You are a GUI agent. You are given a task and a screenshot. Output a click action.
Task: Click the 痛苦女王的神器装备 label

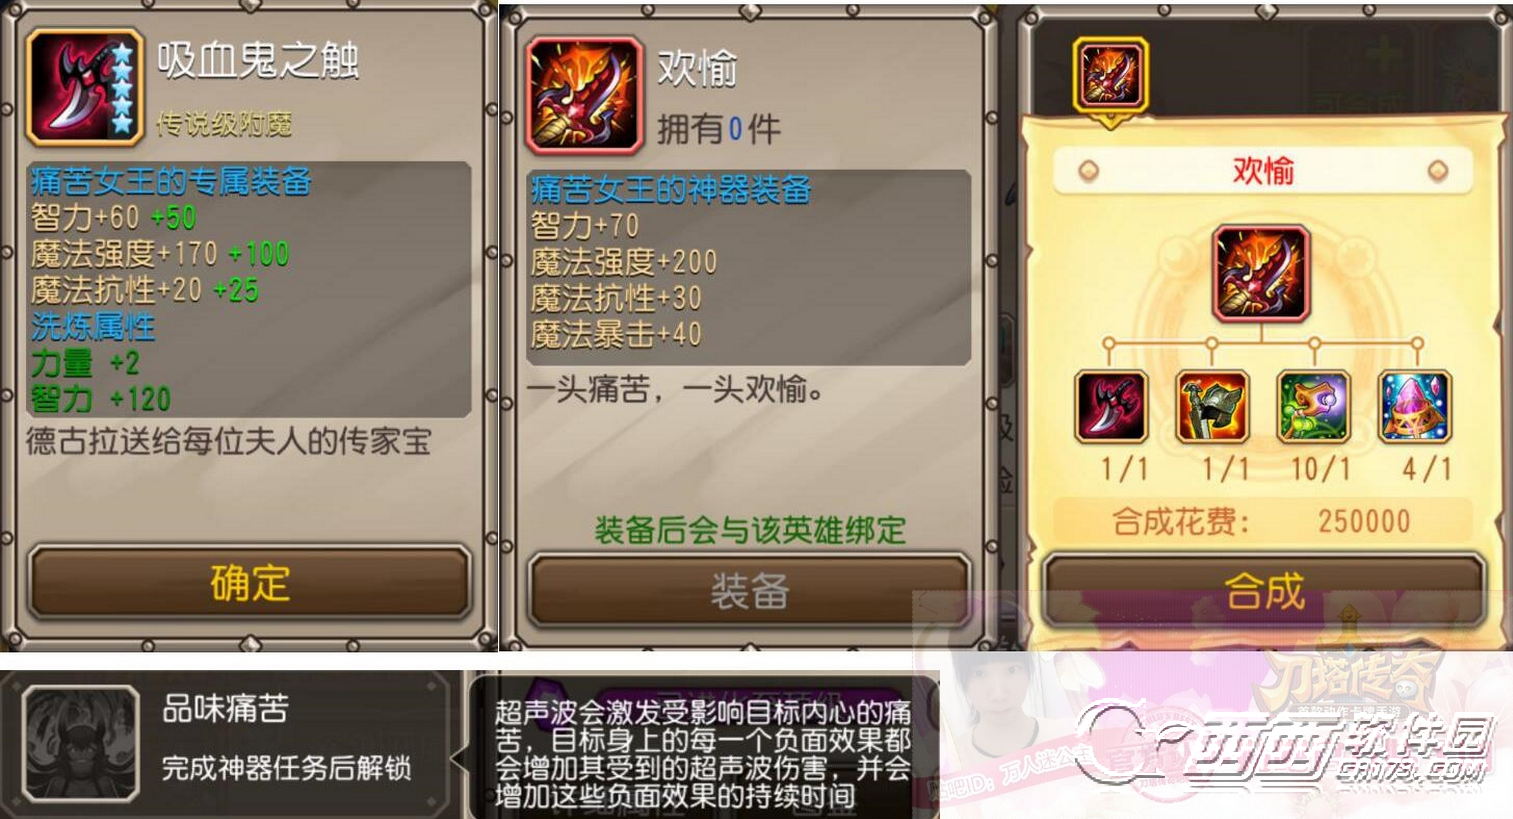670,188
